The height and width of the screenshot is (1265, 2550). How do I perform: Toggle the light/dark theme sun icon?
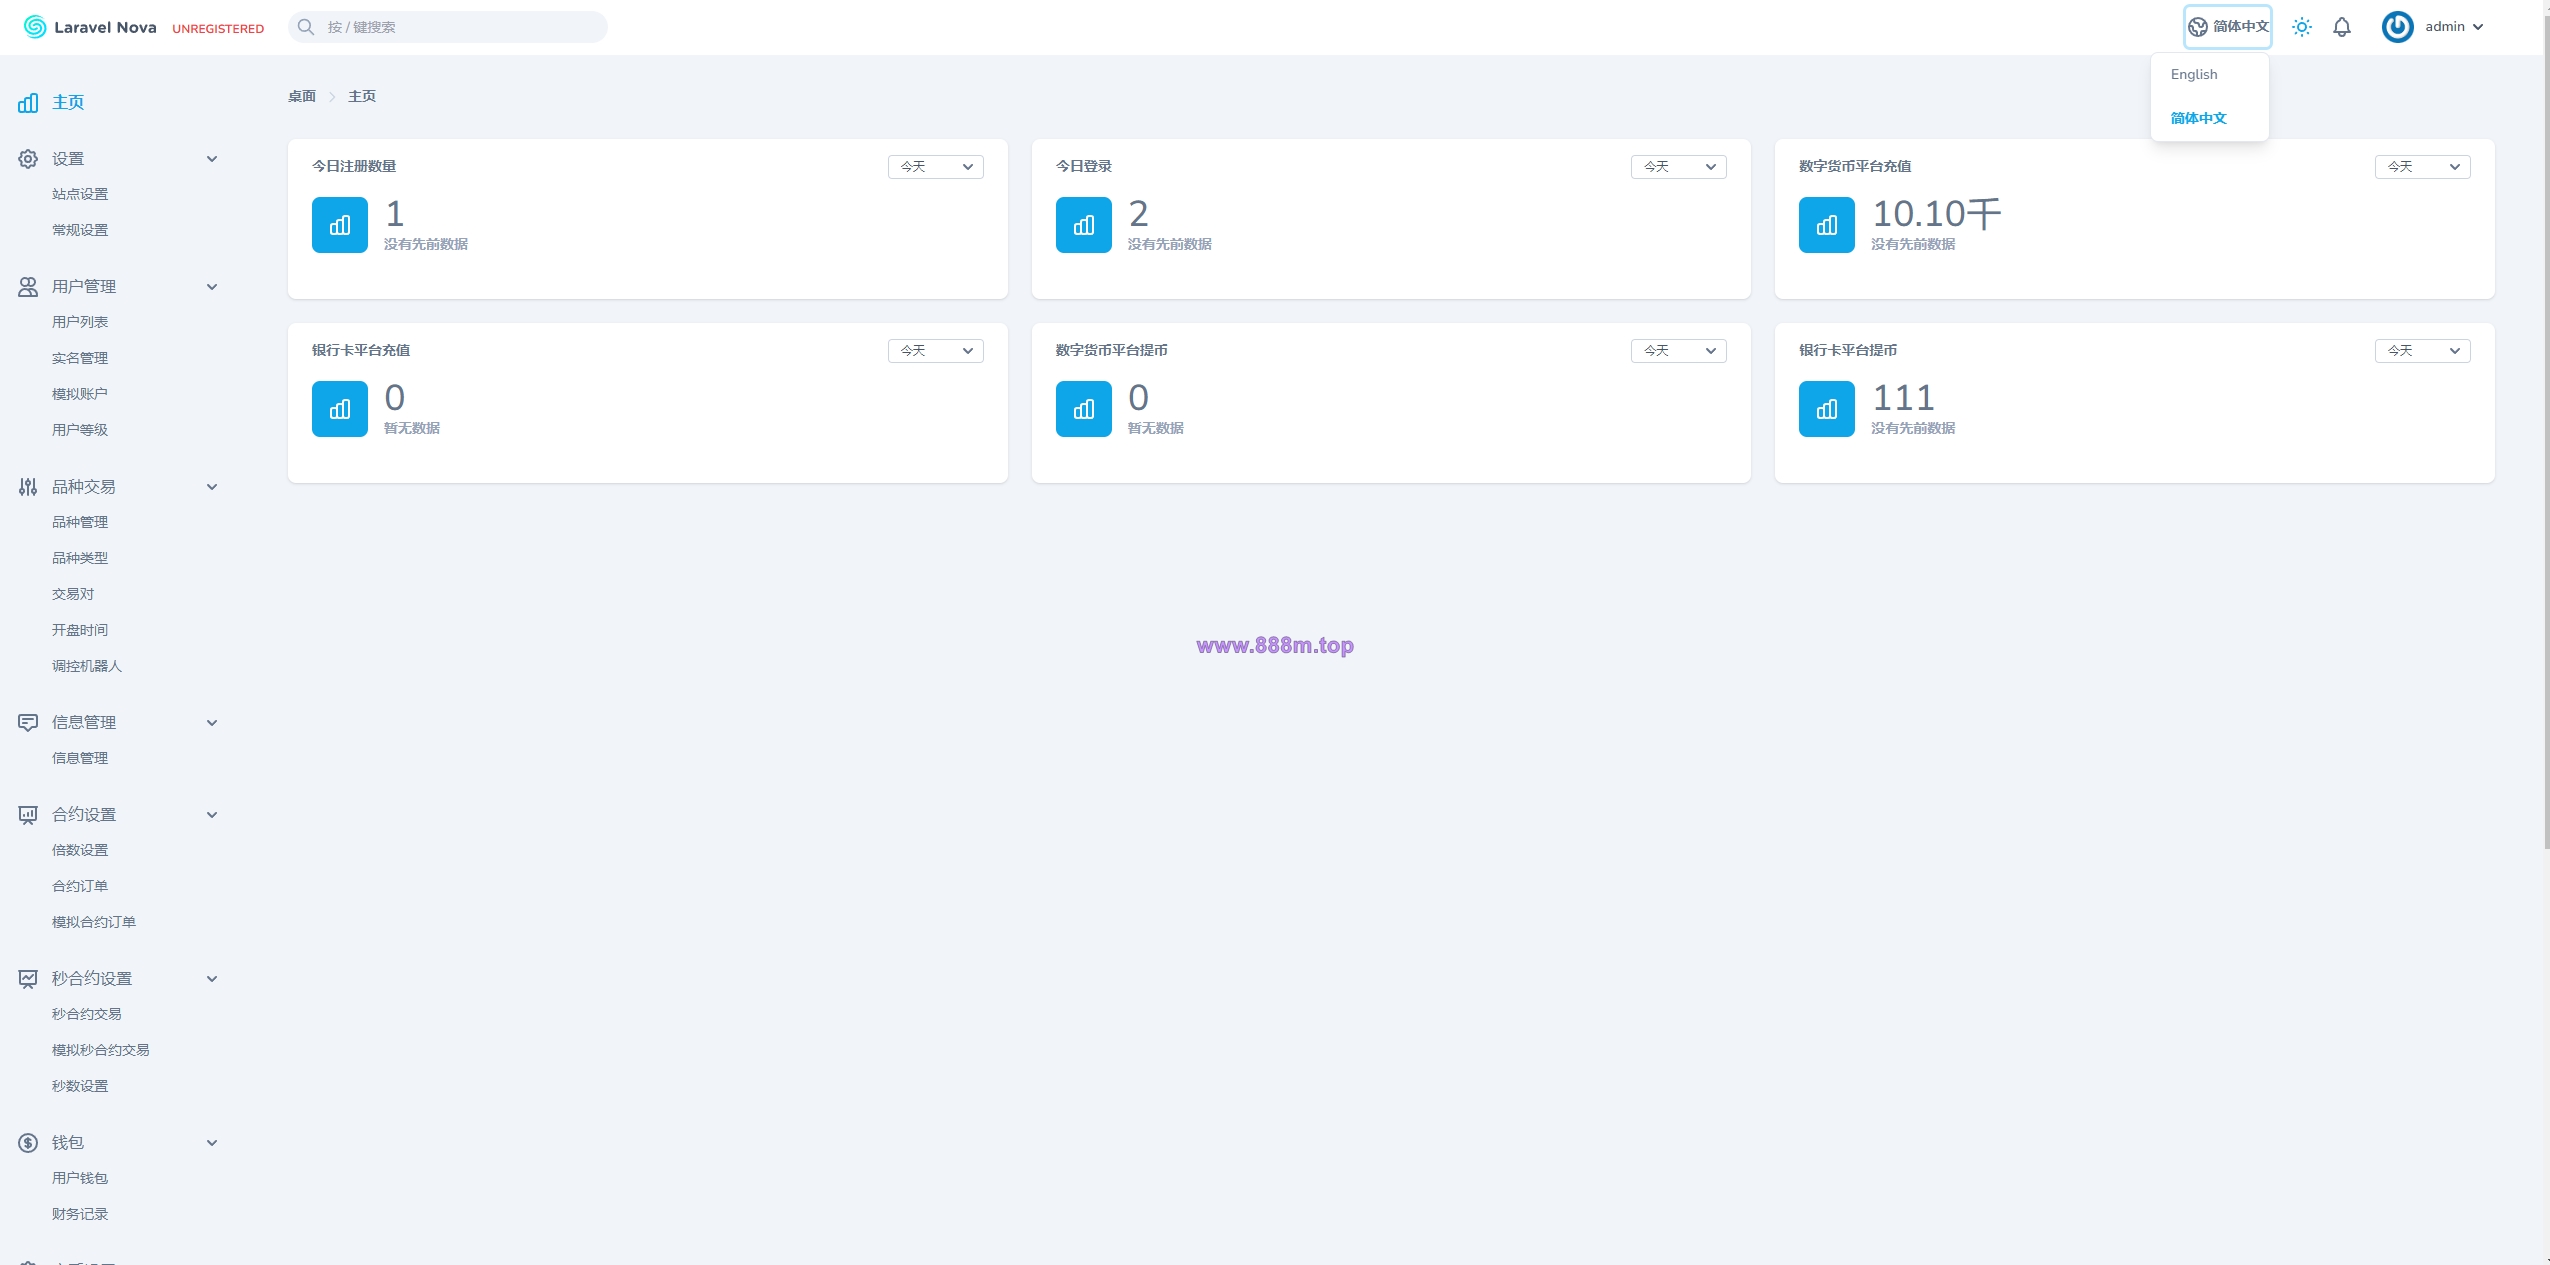(x=2301, y=27)
